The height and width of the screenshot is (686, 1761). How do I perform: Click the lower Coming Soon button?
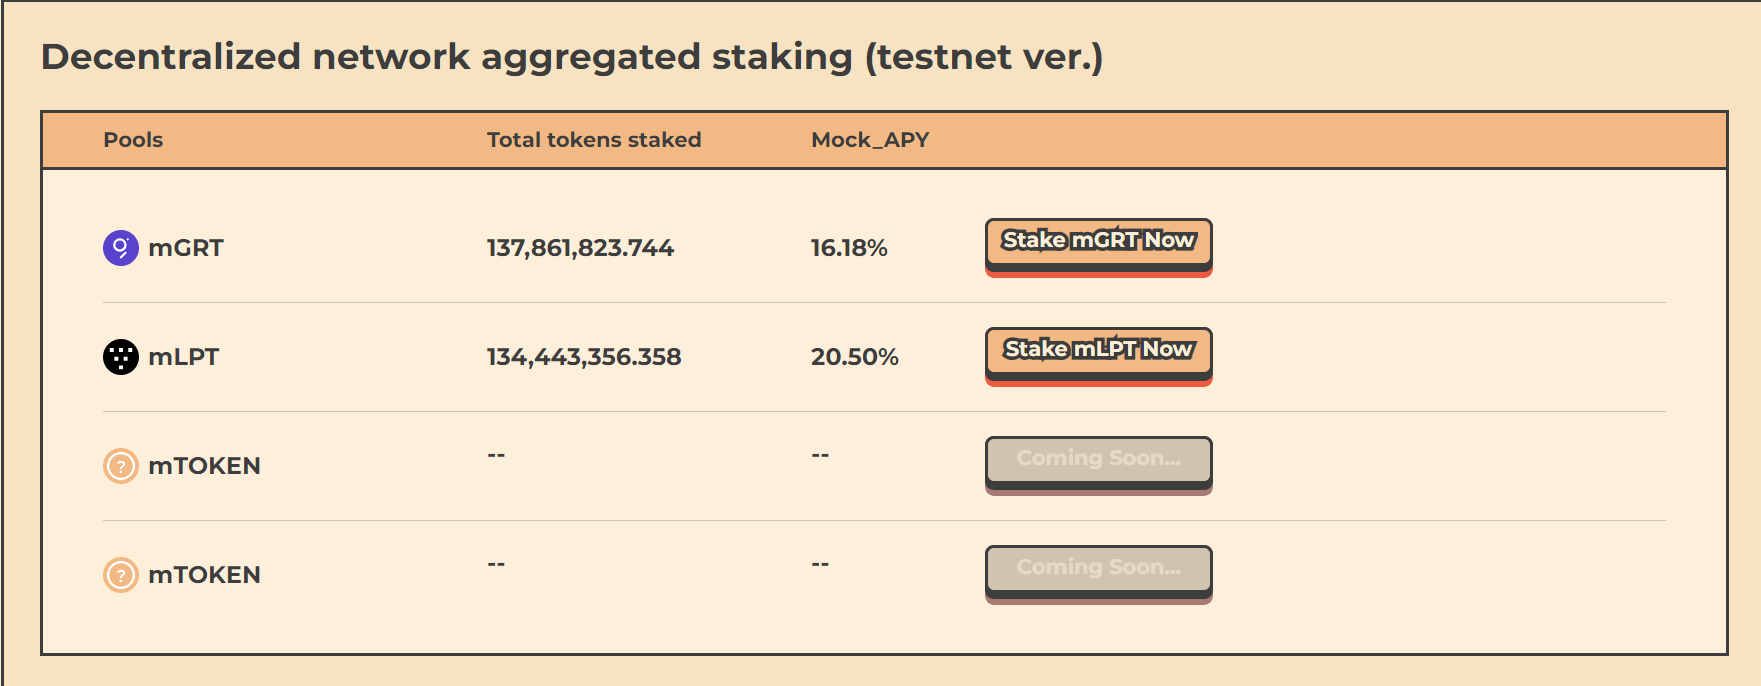click(1098, 569)
